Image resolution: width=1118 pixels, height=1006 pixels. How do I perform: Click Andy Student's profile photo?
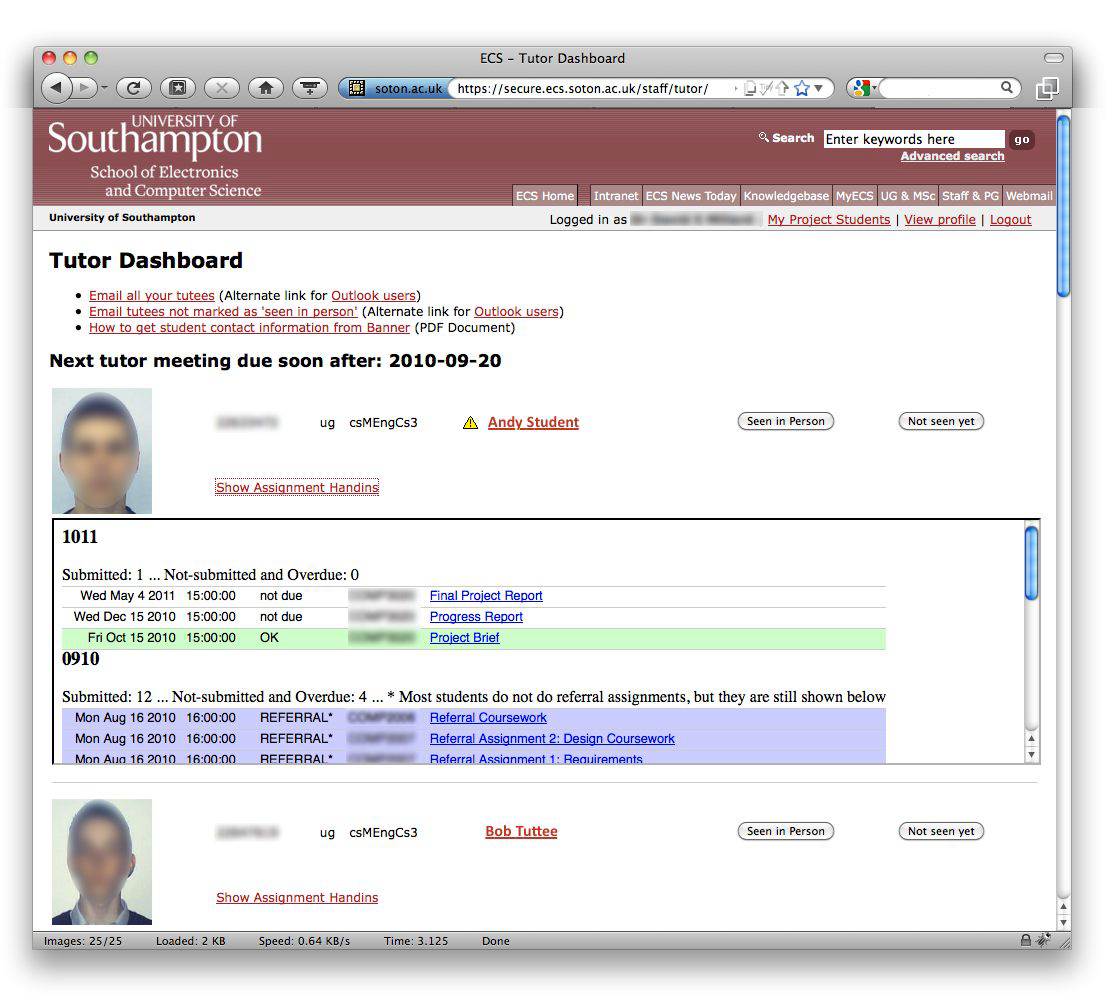[x=102, y=451]
